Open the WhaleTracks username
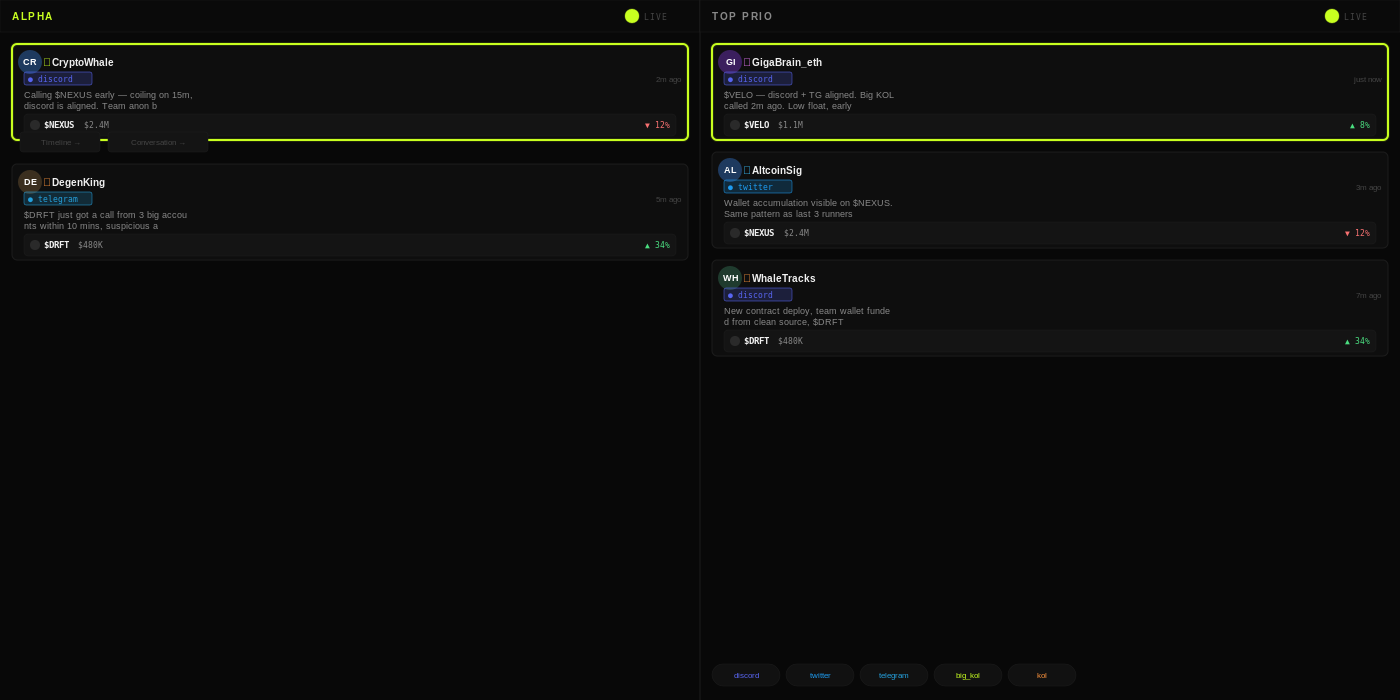The width and height of the screenshot is (1400, 700). coord(784,278)
